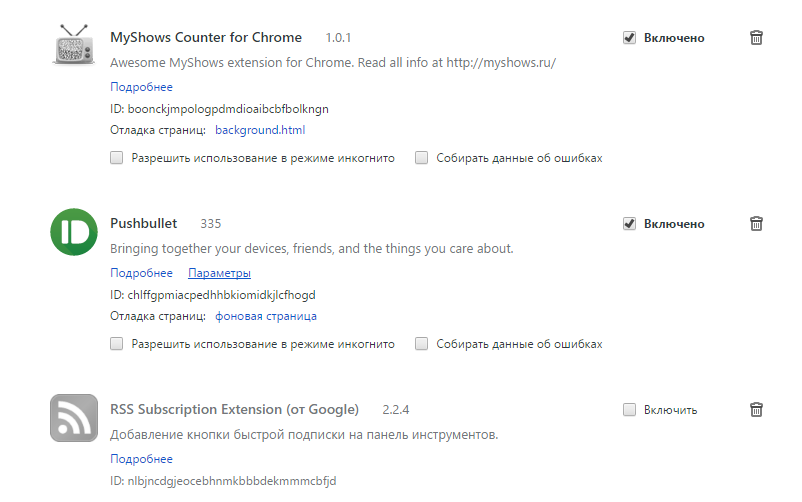Disable MyShows Counter 'Включено' checkbox
The height and width of the screenshot is (502, 802).
pos(629,38)
